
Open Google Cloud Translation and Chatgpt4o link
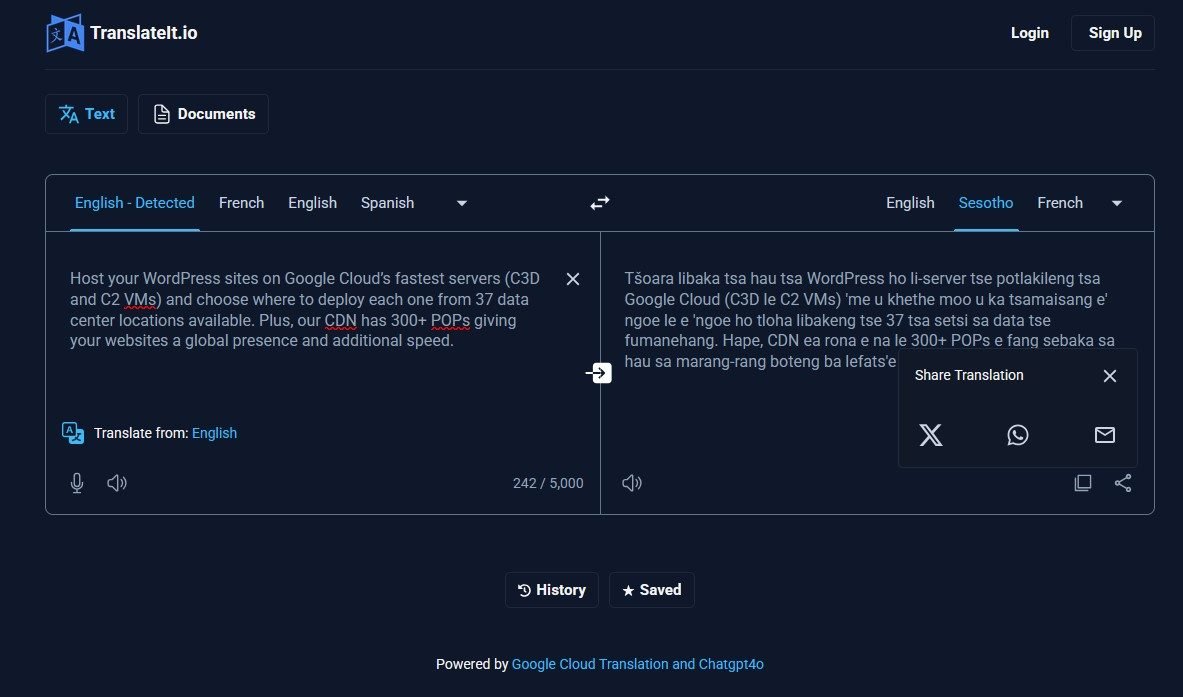(638, 664)
